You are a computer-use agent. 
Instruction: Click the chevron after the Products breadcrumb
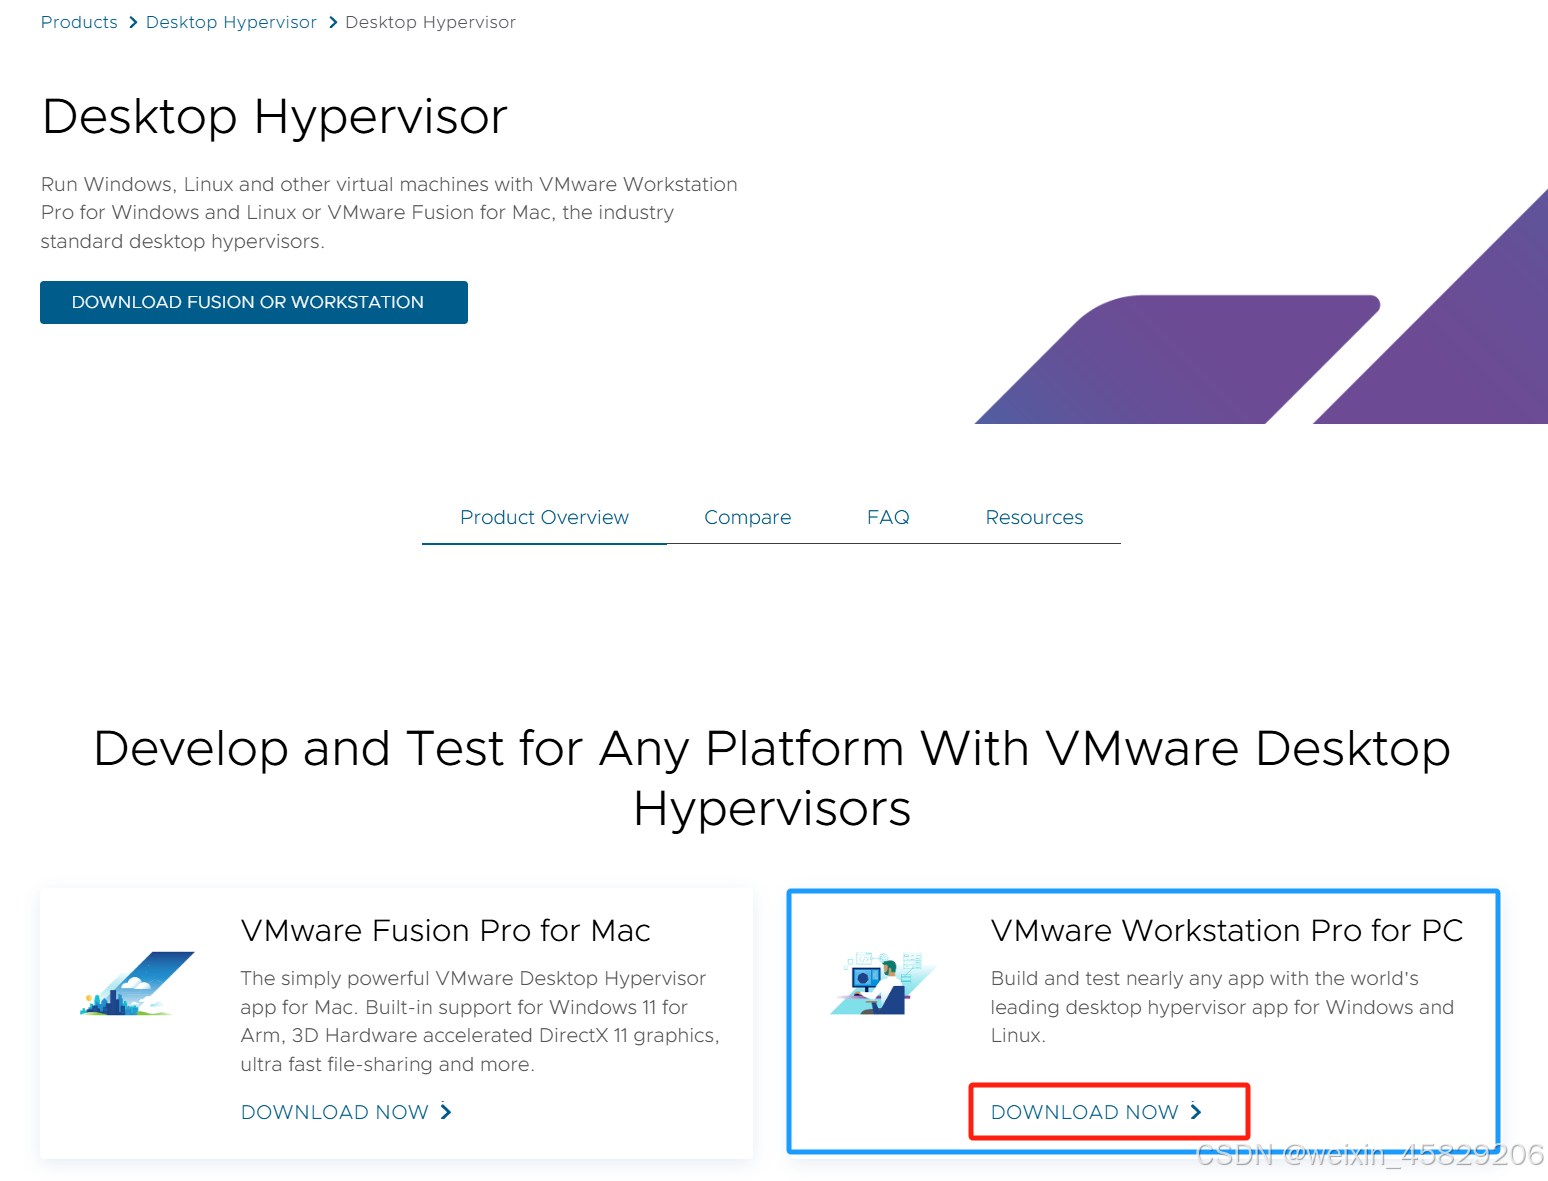(131, 21)
